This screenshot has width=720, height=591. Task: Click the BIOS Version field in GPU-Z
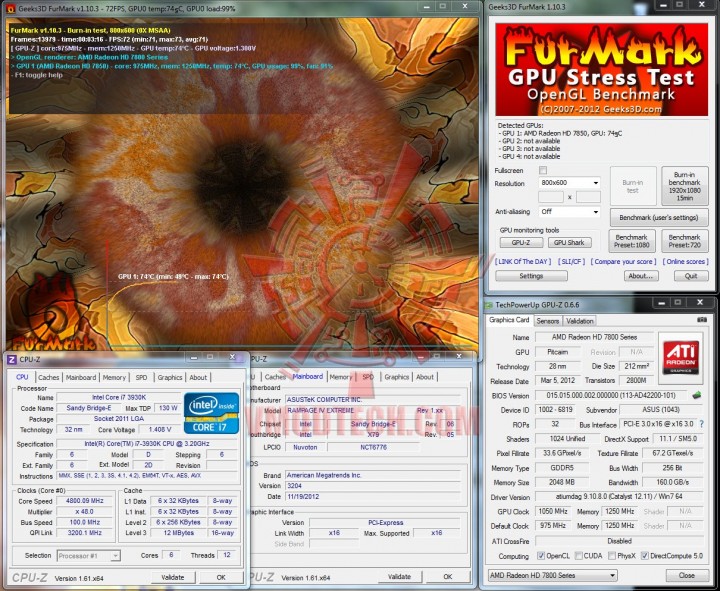pos(611,395)
